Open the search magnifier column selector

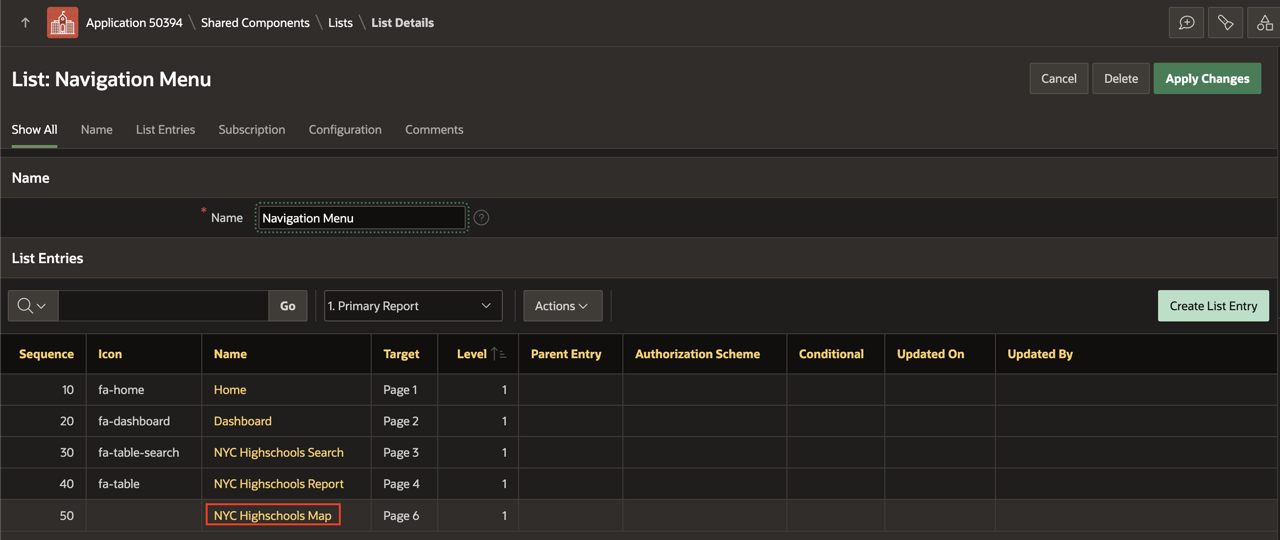tap(33, 306)
